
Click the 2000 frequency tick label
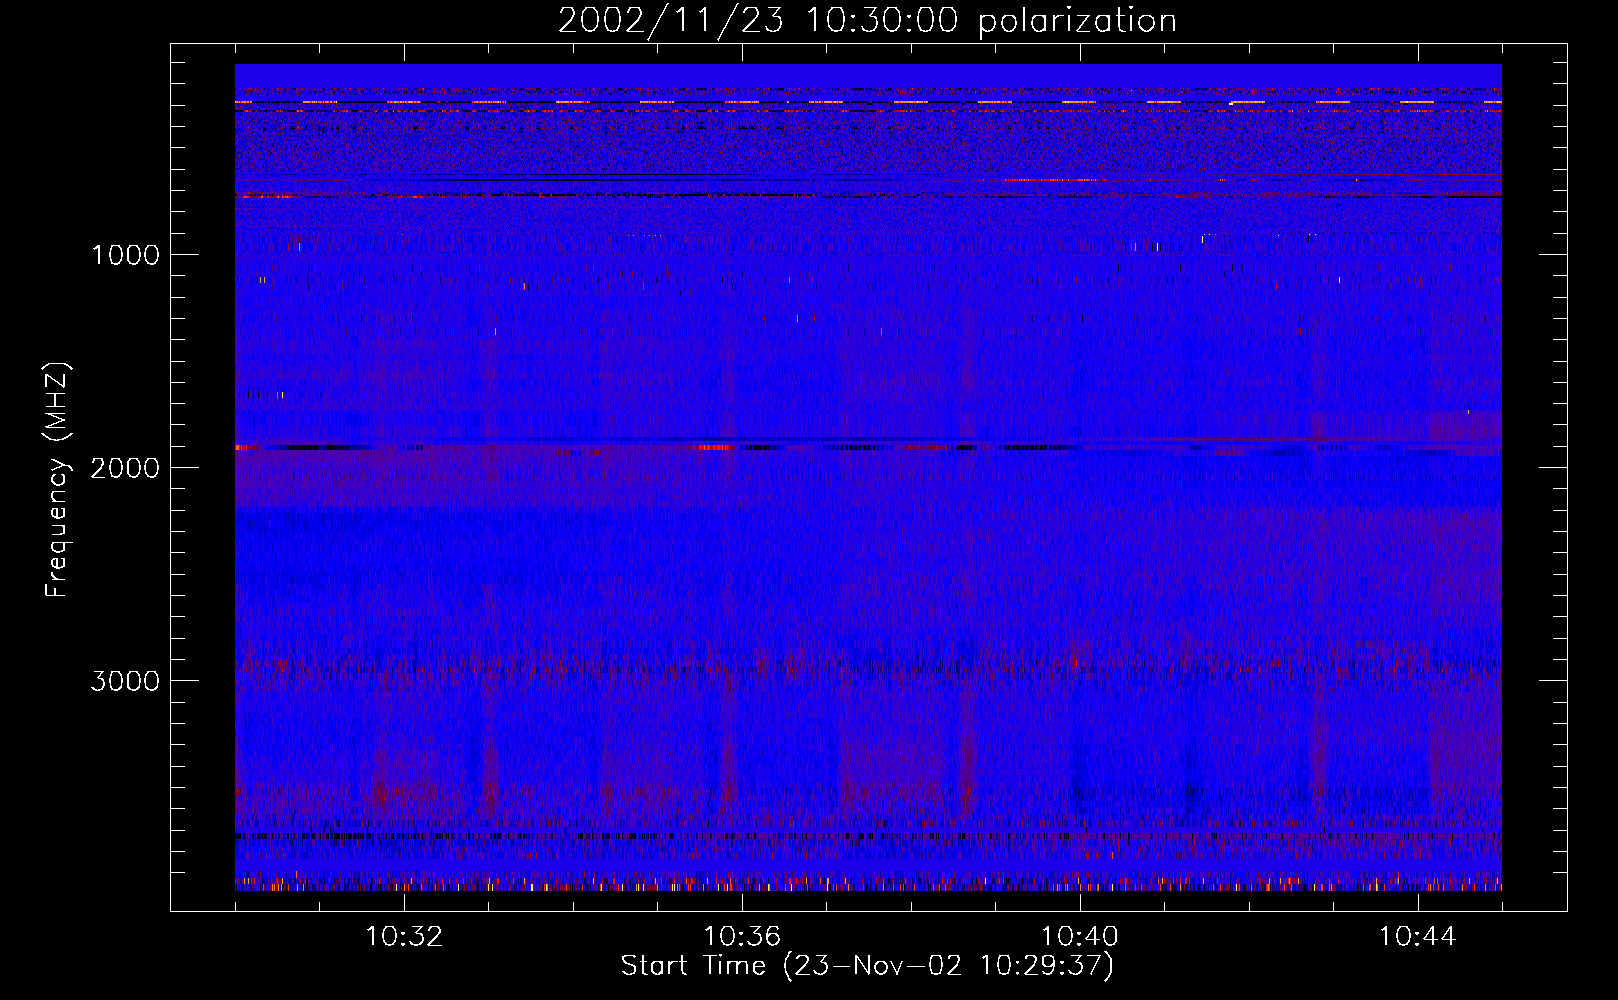click(x=125, y=468)
